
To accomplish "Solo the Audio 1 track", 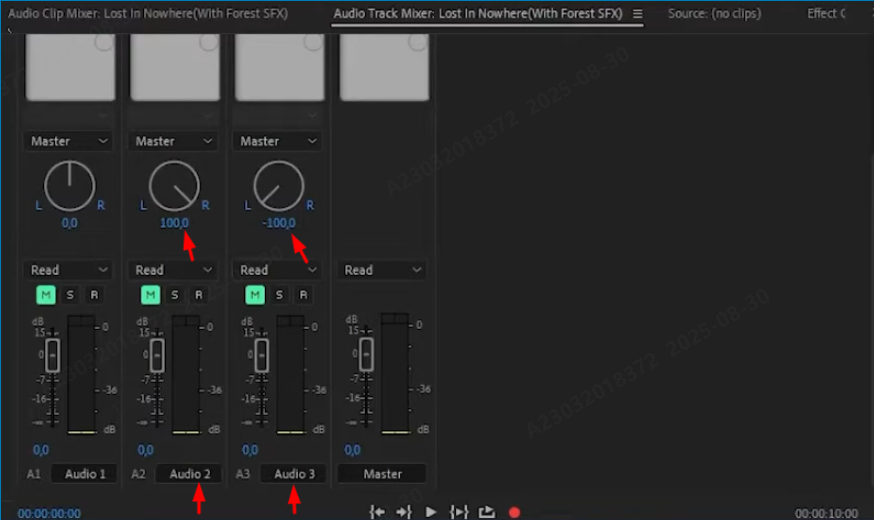I will [70, 295].
